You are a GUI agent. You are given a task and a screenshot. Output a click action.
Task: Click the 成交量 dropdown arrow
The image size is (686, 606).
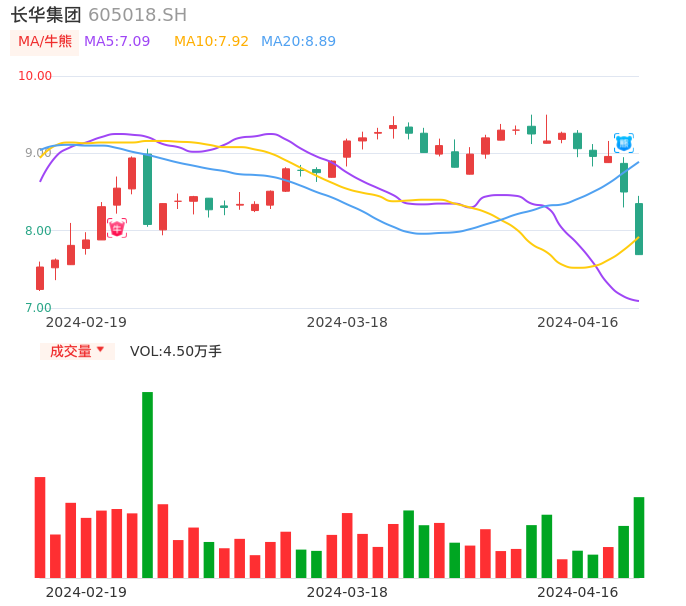point(100,350)
